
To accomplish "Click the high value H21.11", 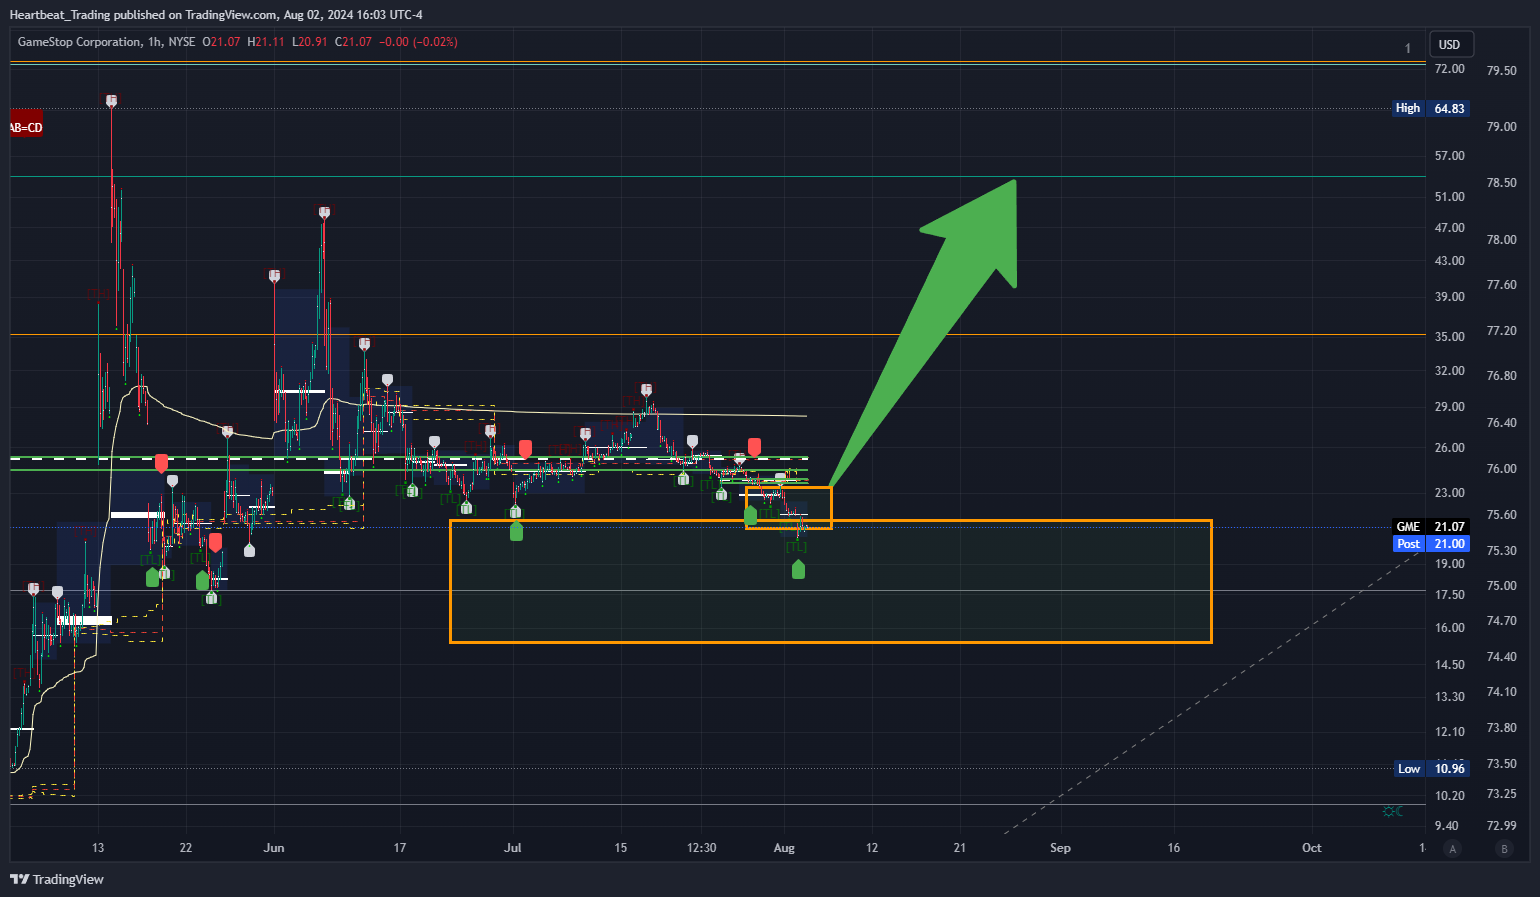I will click(x=266, y=42).
